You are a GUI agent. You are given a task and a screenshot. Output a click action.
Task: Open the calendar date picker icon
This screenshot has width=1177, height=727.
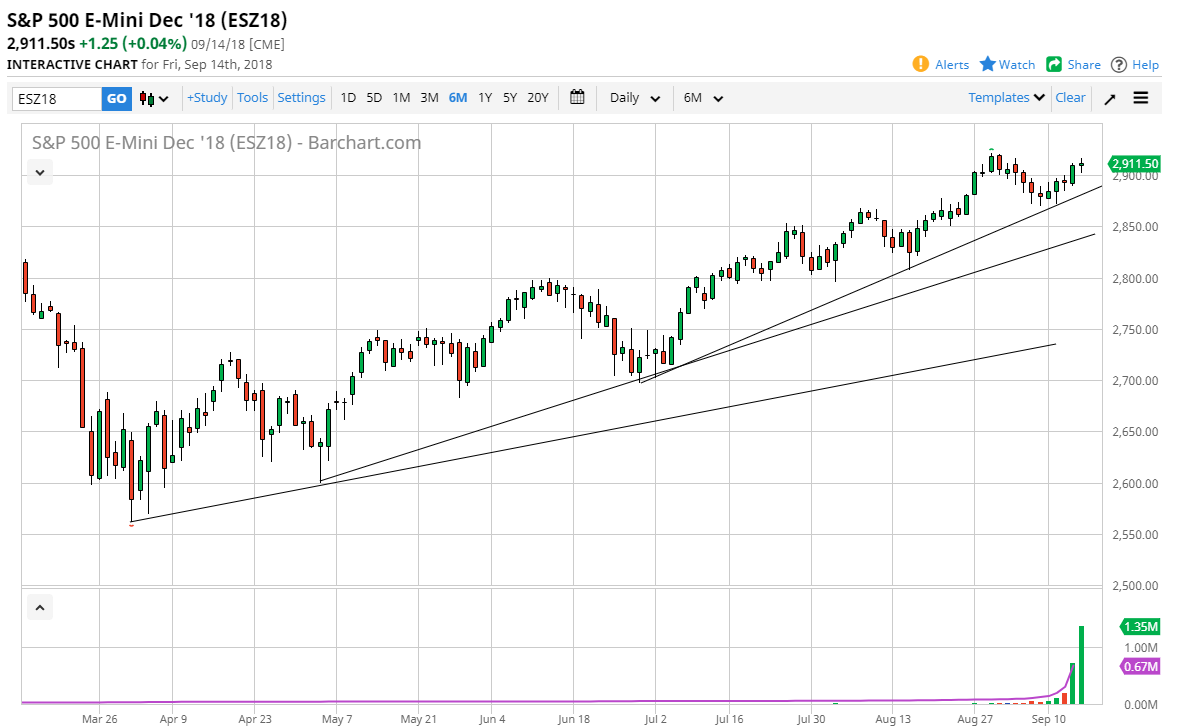click(x=577, y=97)
